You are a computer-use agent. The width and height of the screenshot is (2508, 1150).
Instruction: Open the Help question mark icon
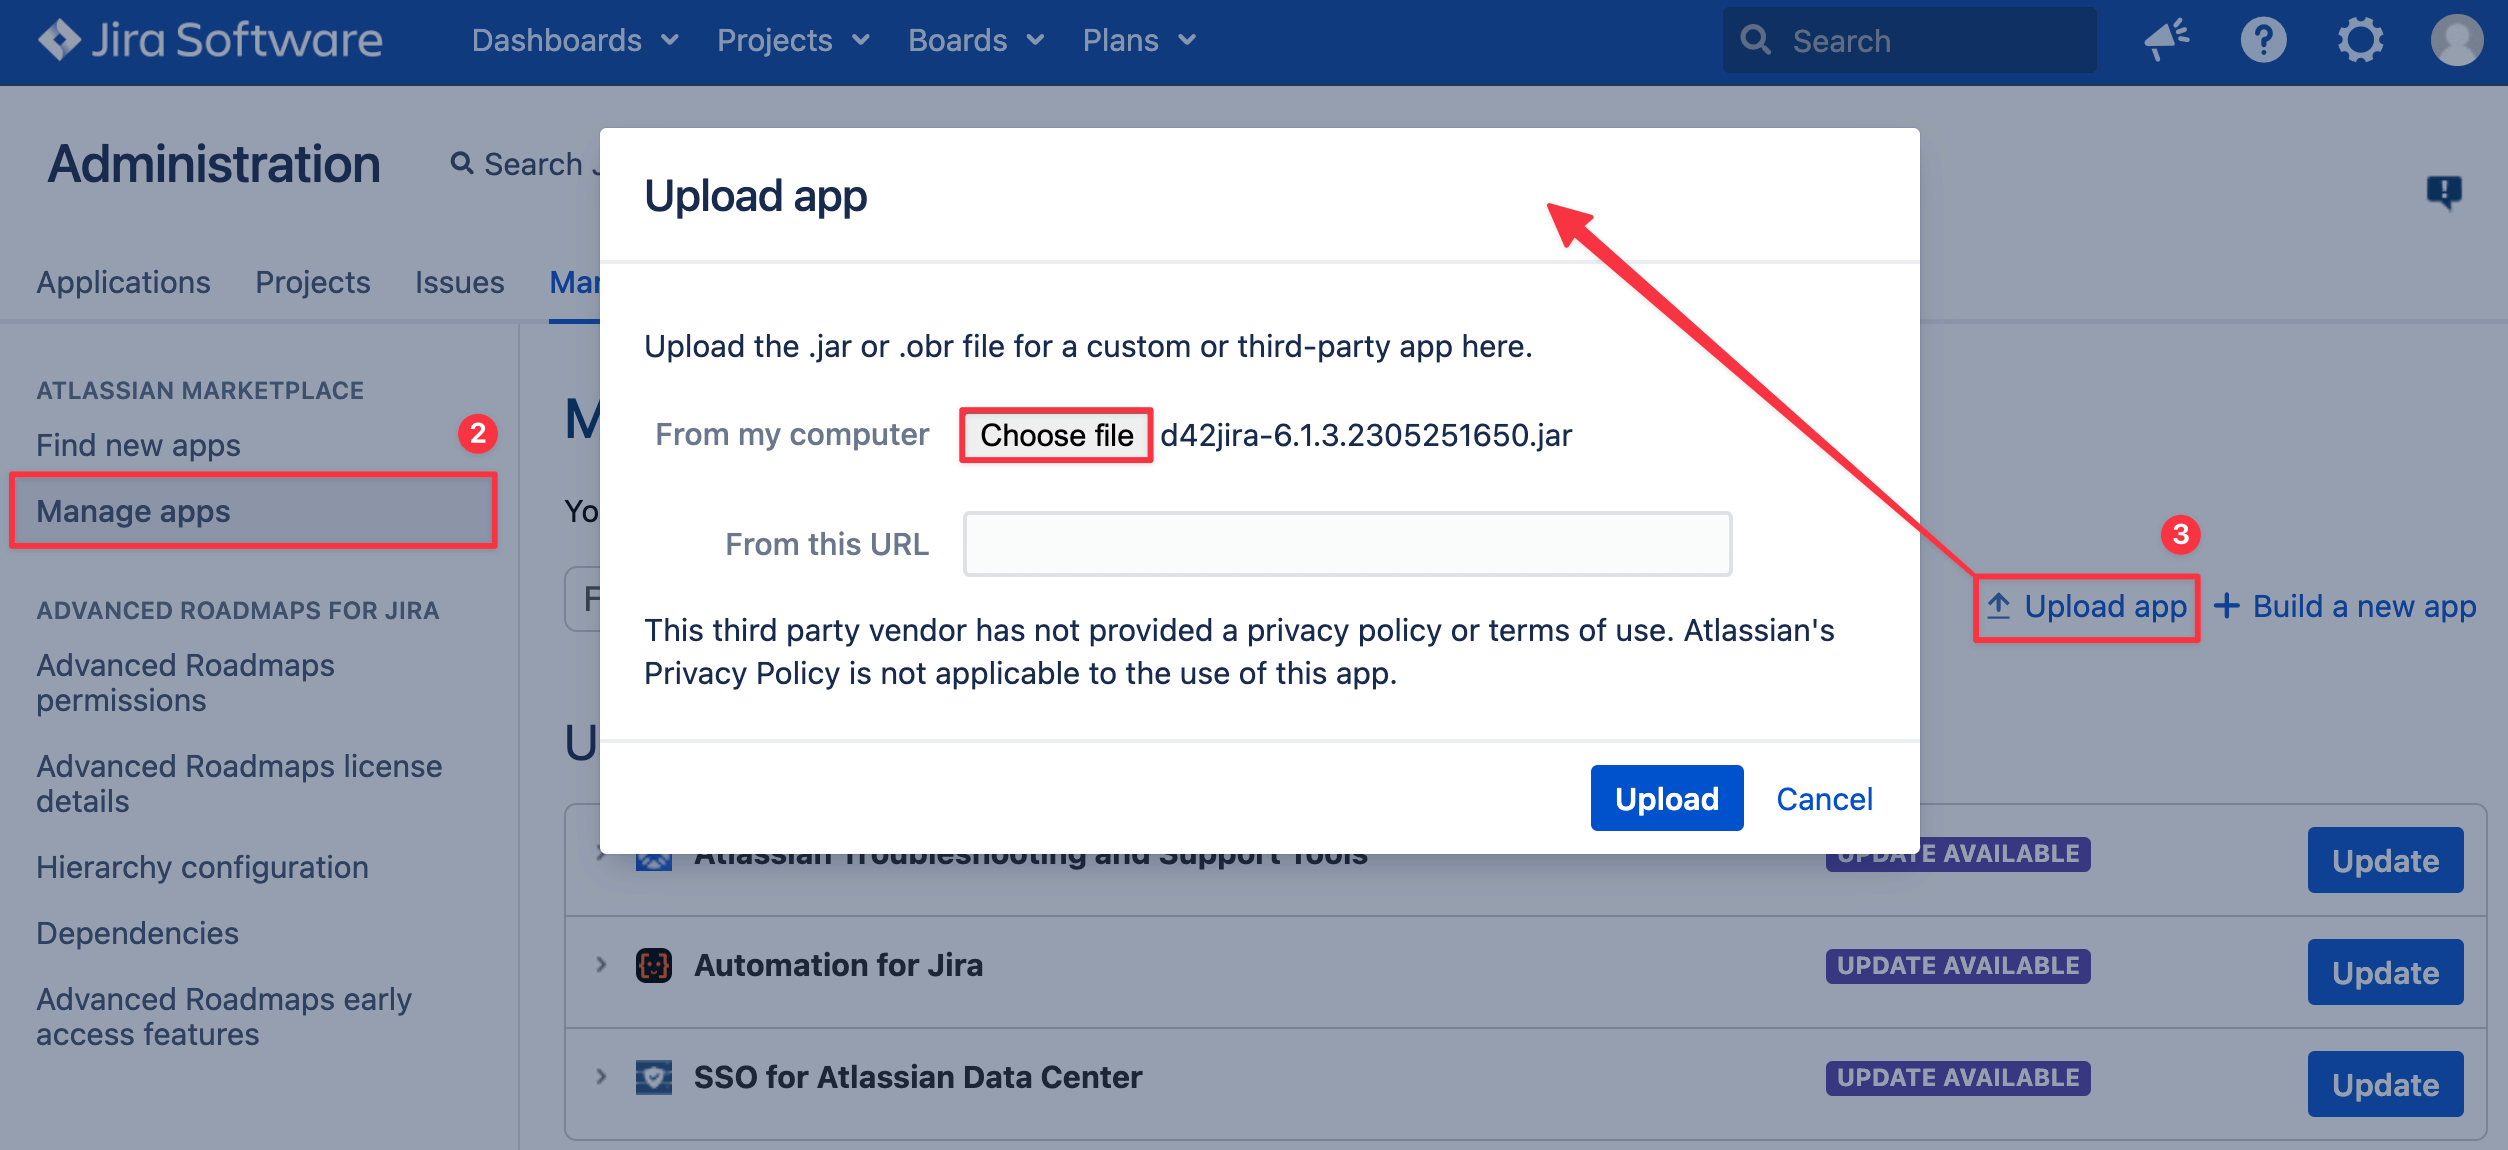[2264, 40]
